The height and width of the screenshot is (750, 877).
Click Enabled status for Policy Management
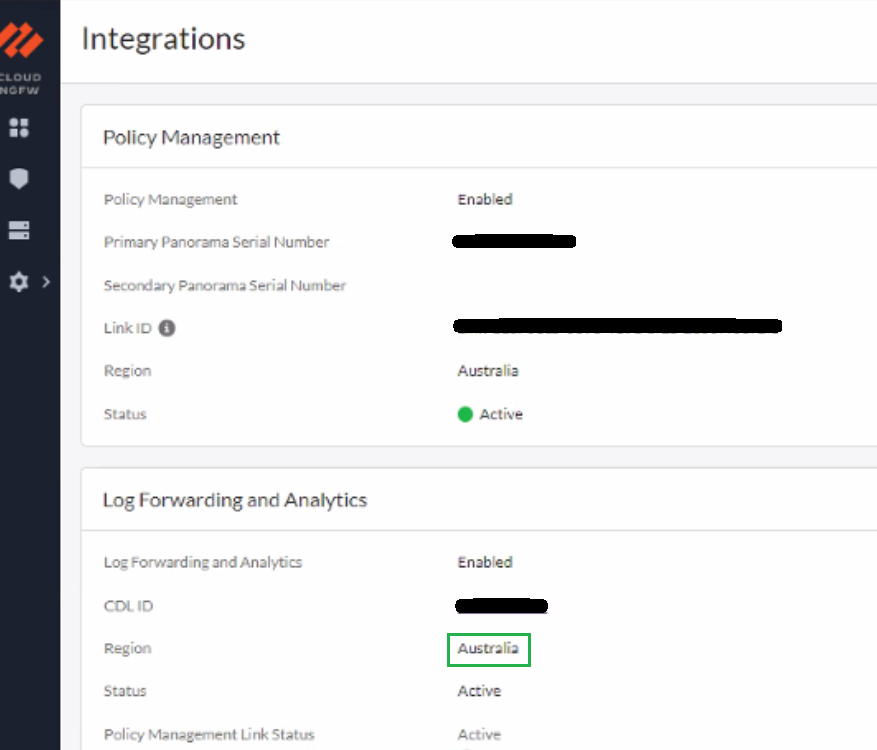[485, 199]
